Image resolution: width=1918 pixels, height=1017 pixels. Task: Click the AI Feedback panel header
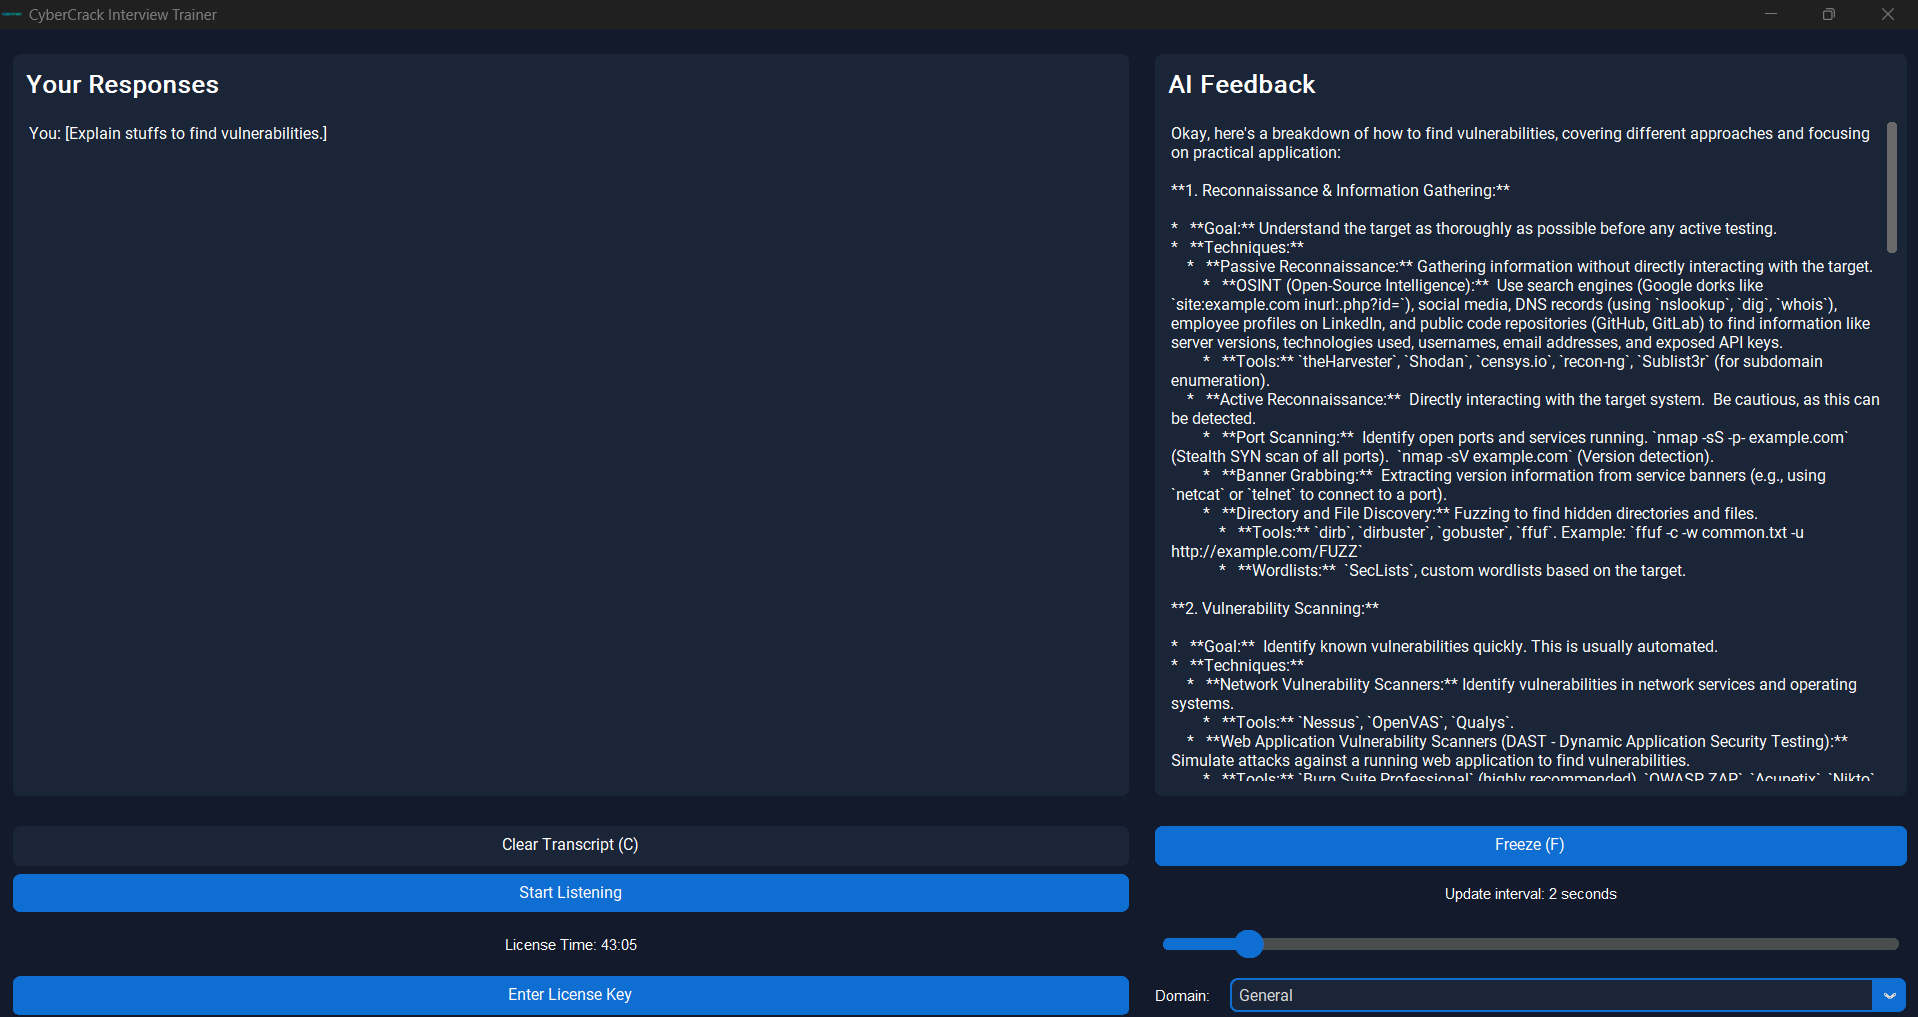pos(1241,85)
